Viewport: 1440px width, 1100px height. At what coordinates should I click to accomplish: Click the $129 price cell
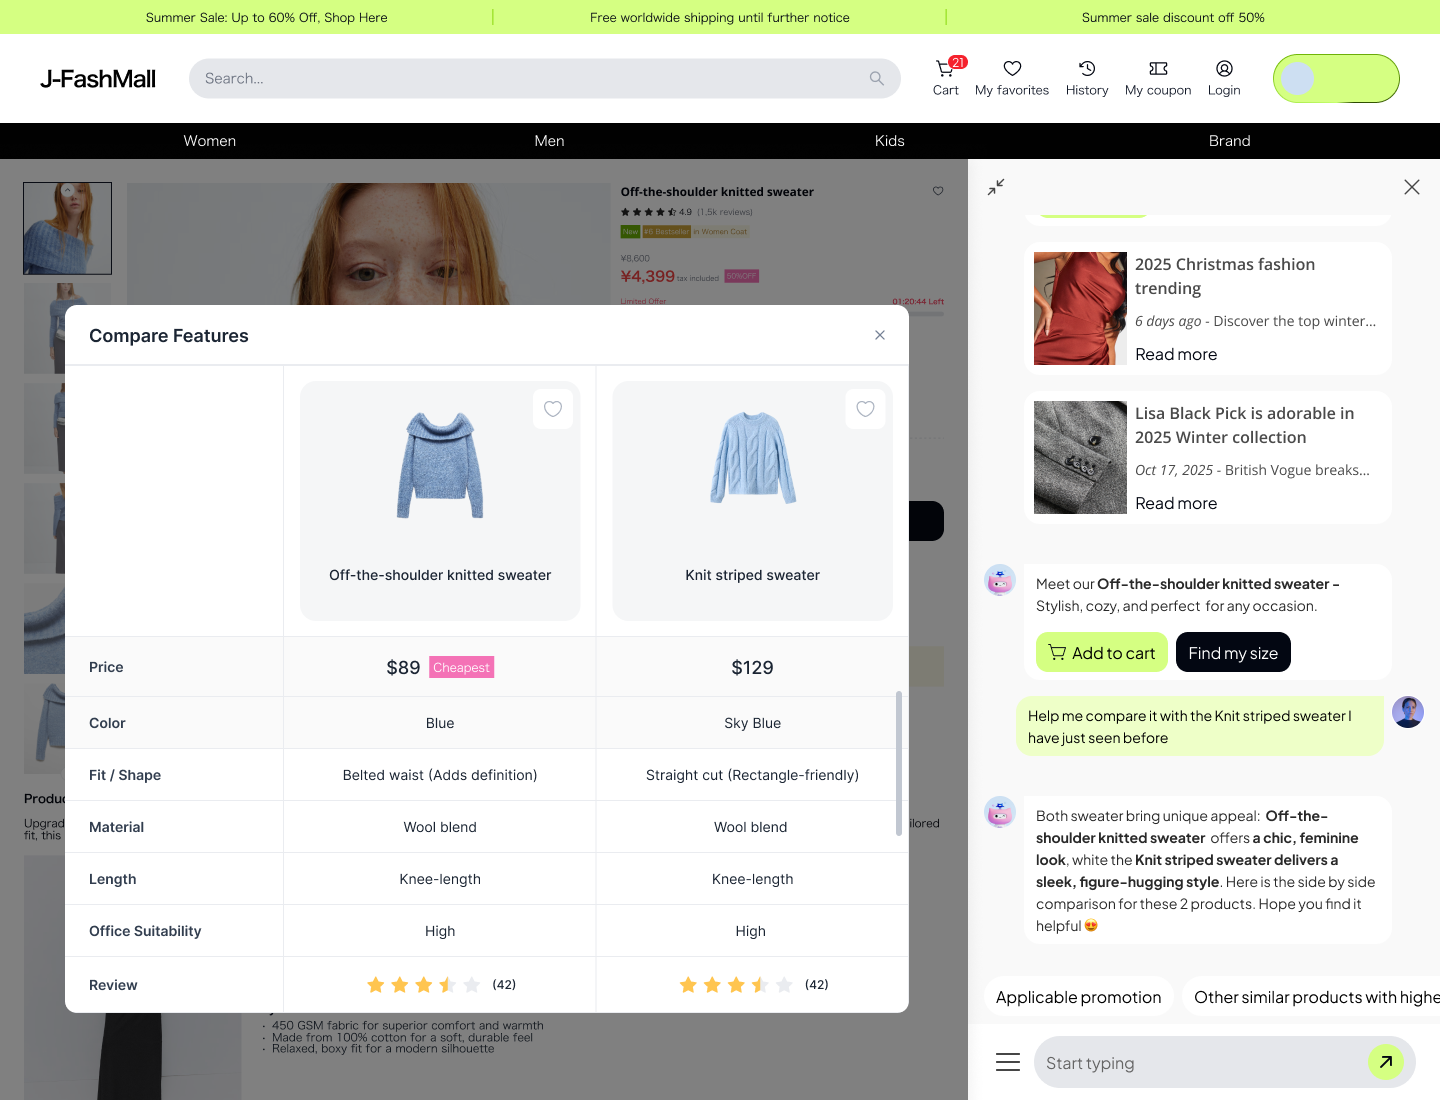pyautogui.click(x=752, y=667)
